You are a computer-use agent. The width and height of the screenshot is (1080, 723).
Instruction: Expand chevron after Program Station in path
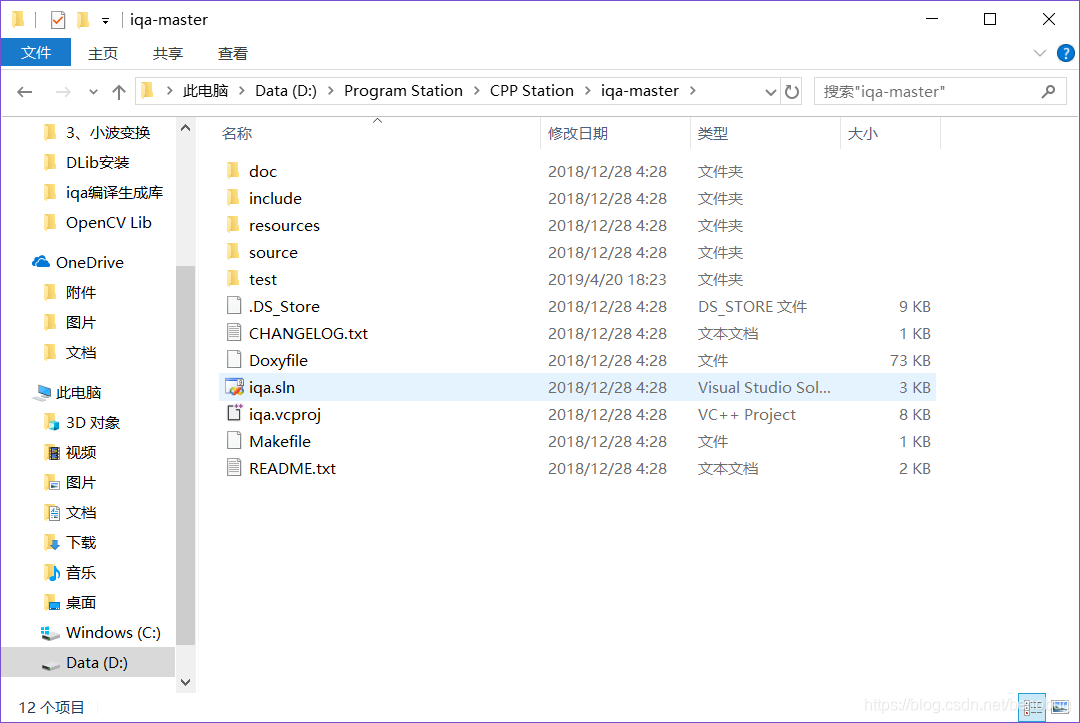477,91
